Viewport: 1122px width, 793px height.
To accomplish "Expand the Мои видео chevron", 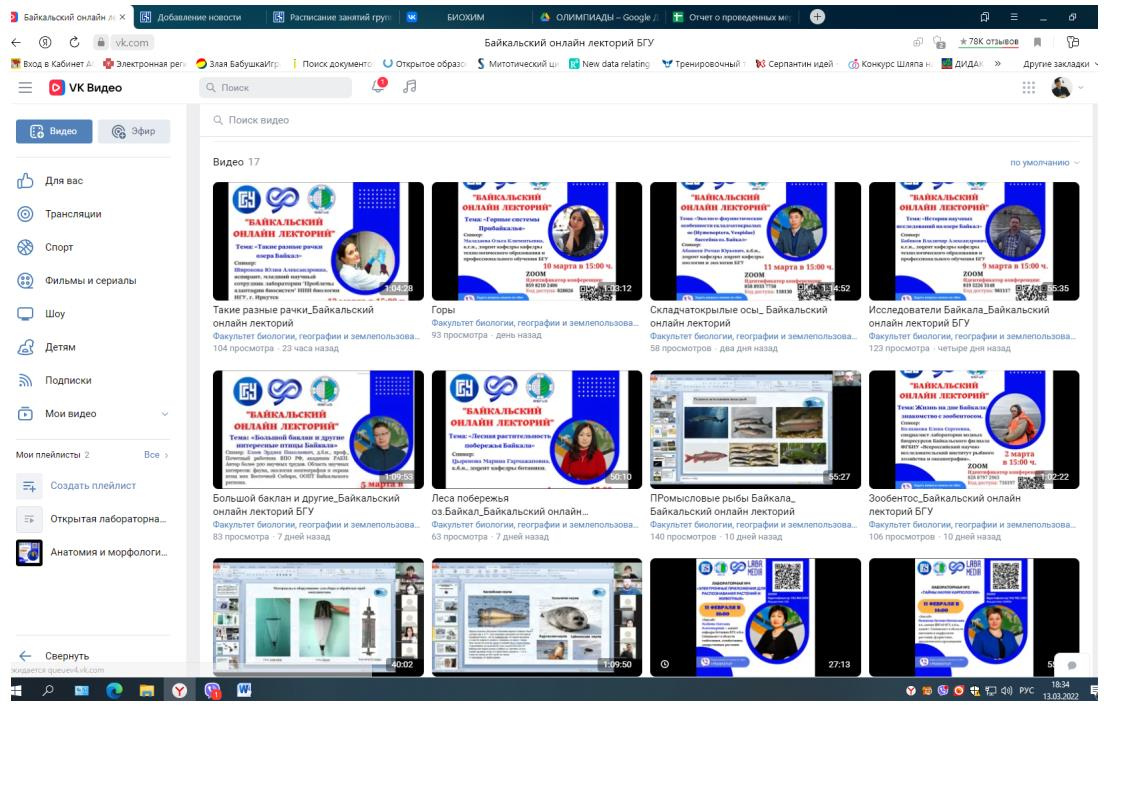I will (165, 414).
